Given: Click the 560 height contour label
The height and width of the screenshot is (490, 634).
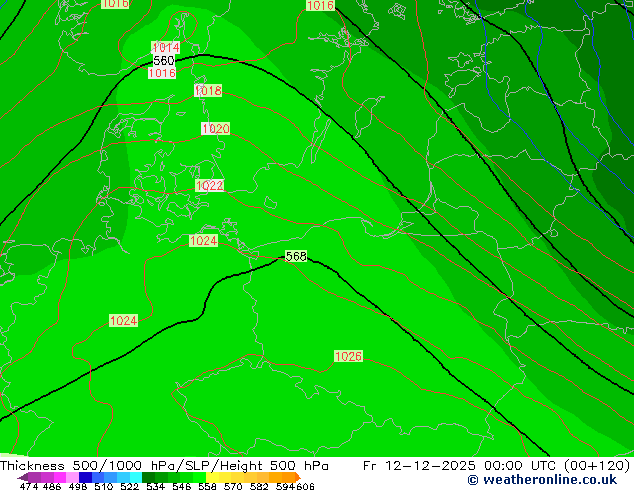Looking at the screenshot, I should tap(164, 61).
